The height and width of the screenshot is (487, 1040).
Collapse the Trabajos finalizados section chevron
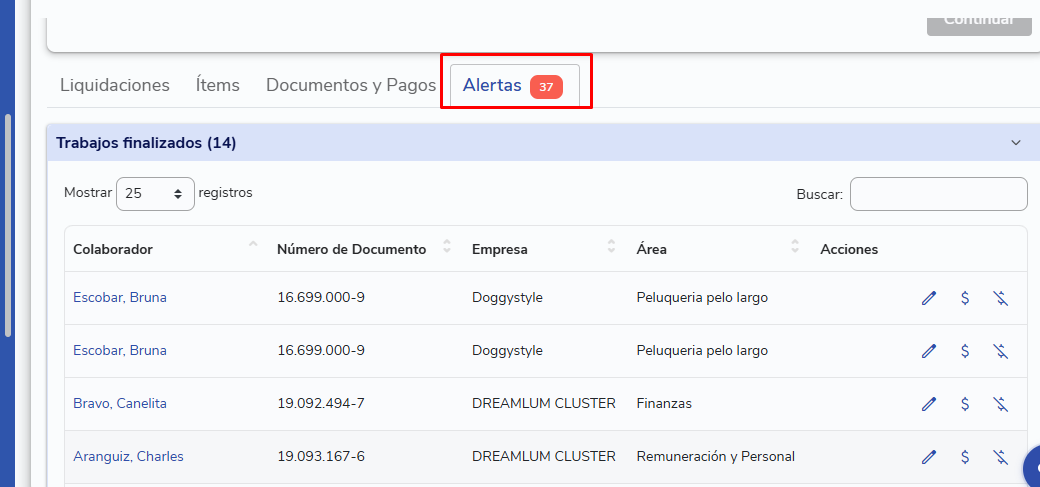1015,143
